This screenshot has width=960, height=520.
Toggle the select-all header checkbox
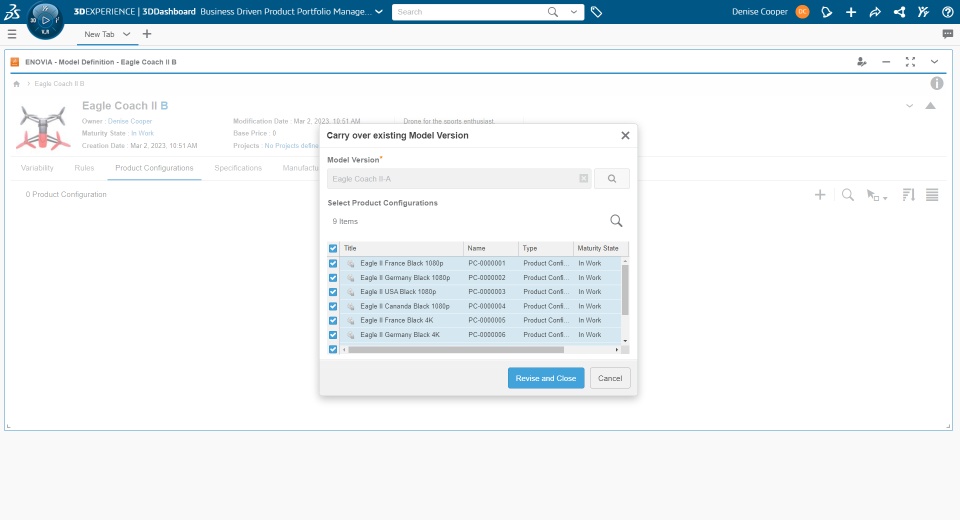point(333,249)
